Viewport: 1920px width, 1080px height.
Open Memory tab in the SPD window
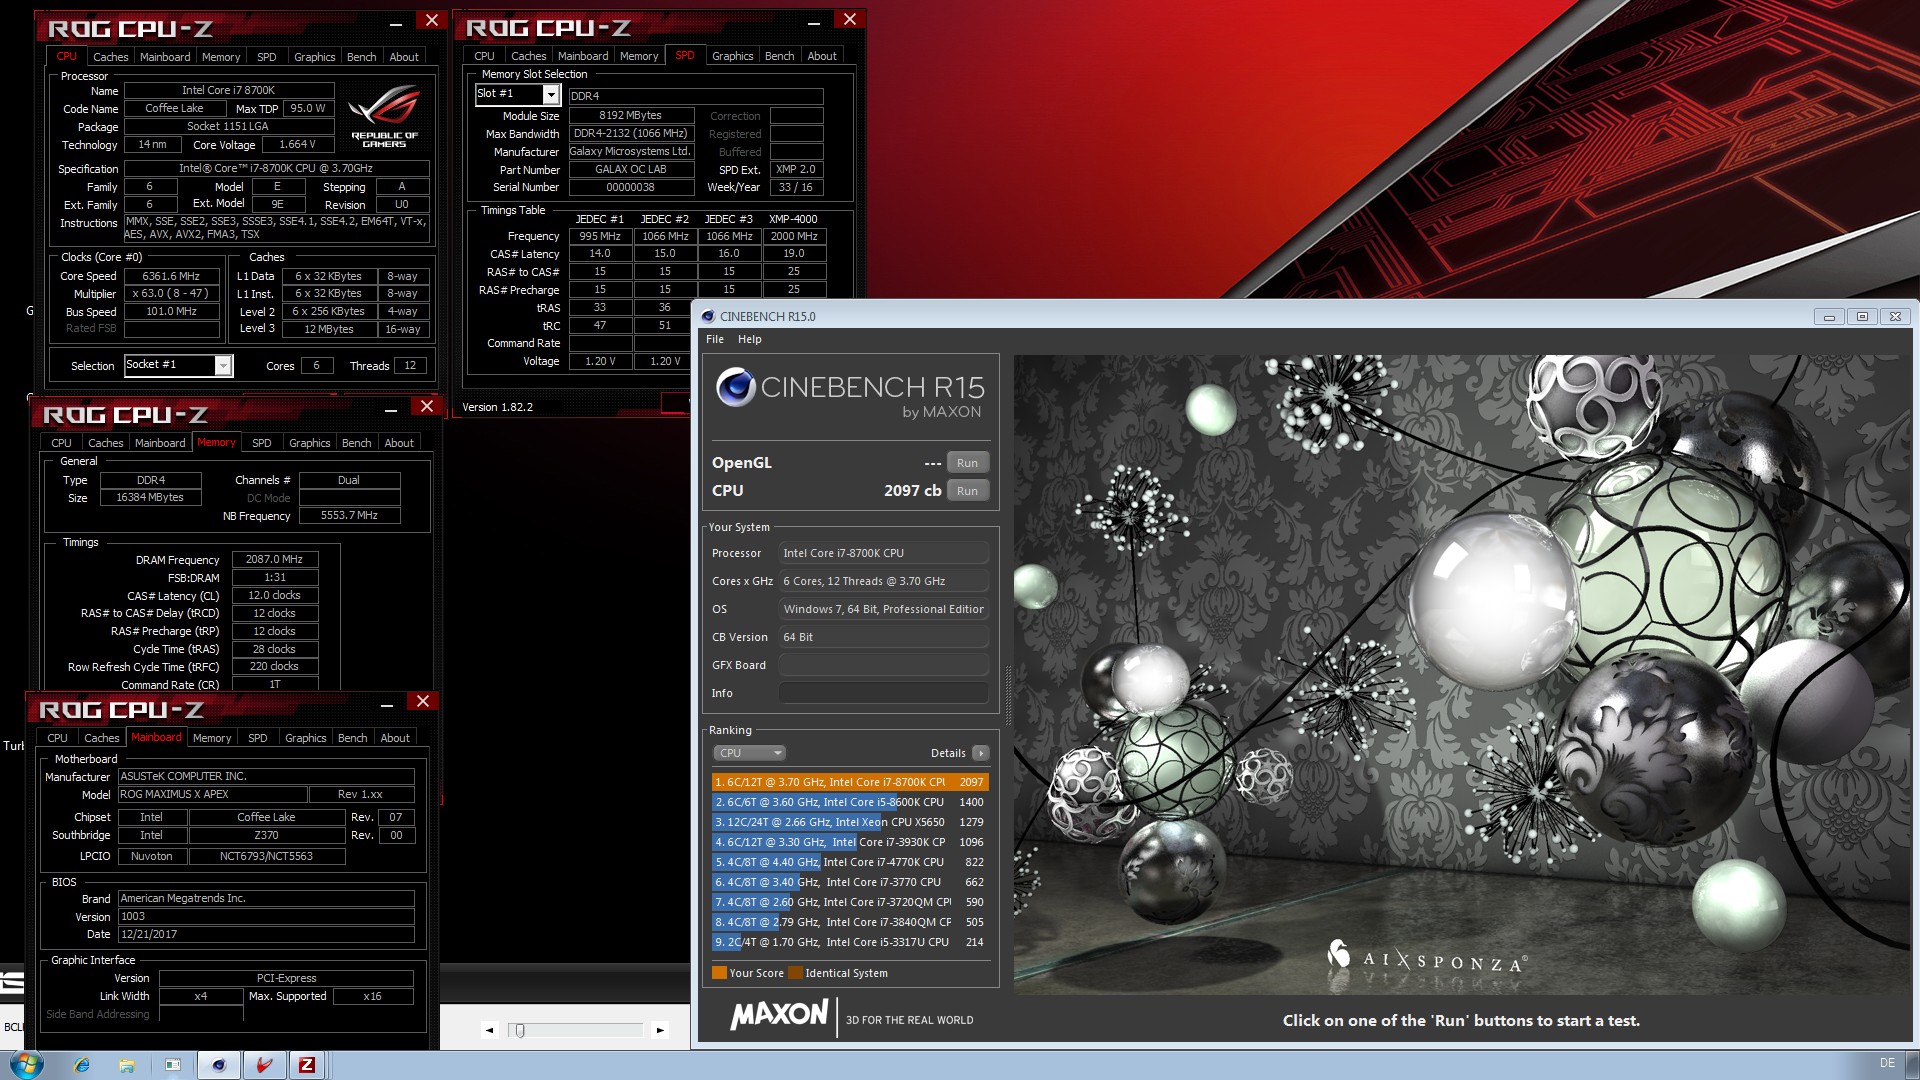click(x=639, y=56)
